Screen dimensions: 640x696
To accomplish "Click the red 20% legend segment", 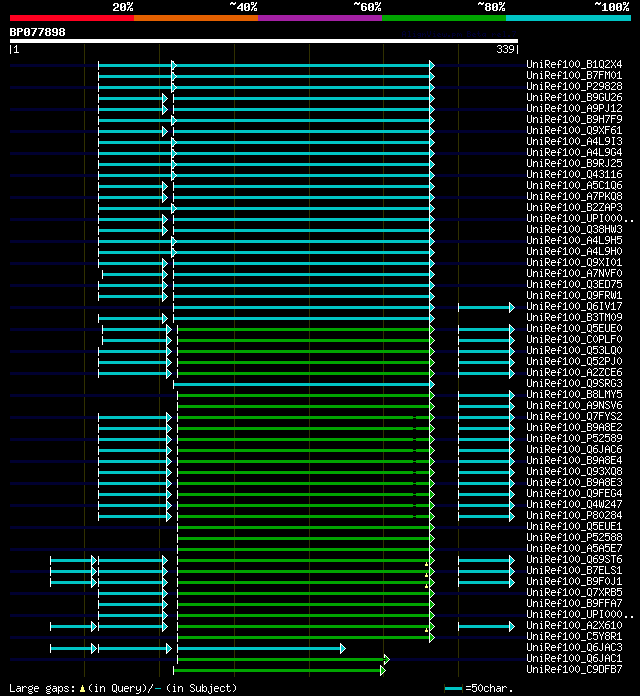I will 72,18.
